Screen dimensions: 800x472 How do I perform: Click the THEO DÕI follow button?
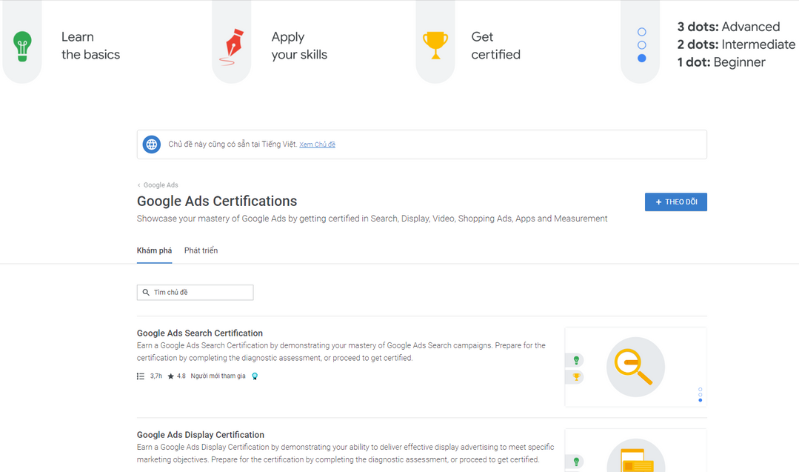tap(676, 202)
